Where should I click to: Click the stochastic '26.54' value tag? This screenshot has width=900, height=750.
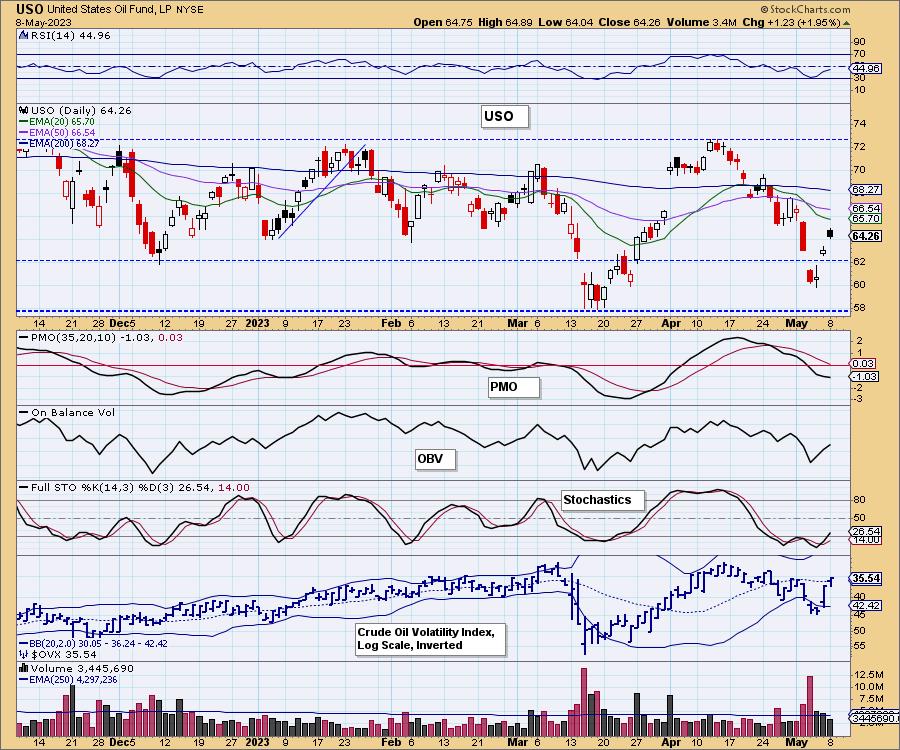(867, 531)
